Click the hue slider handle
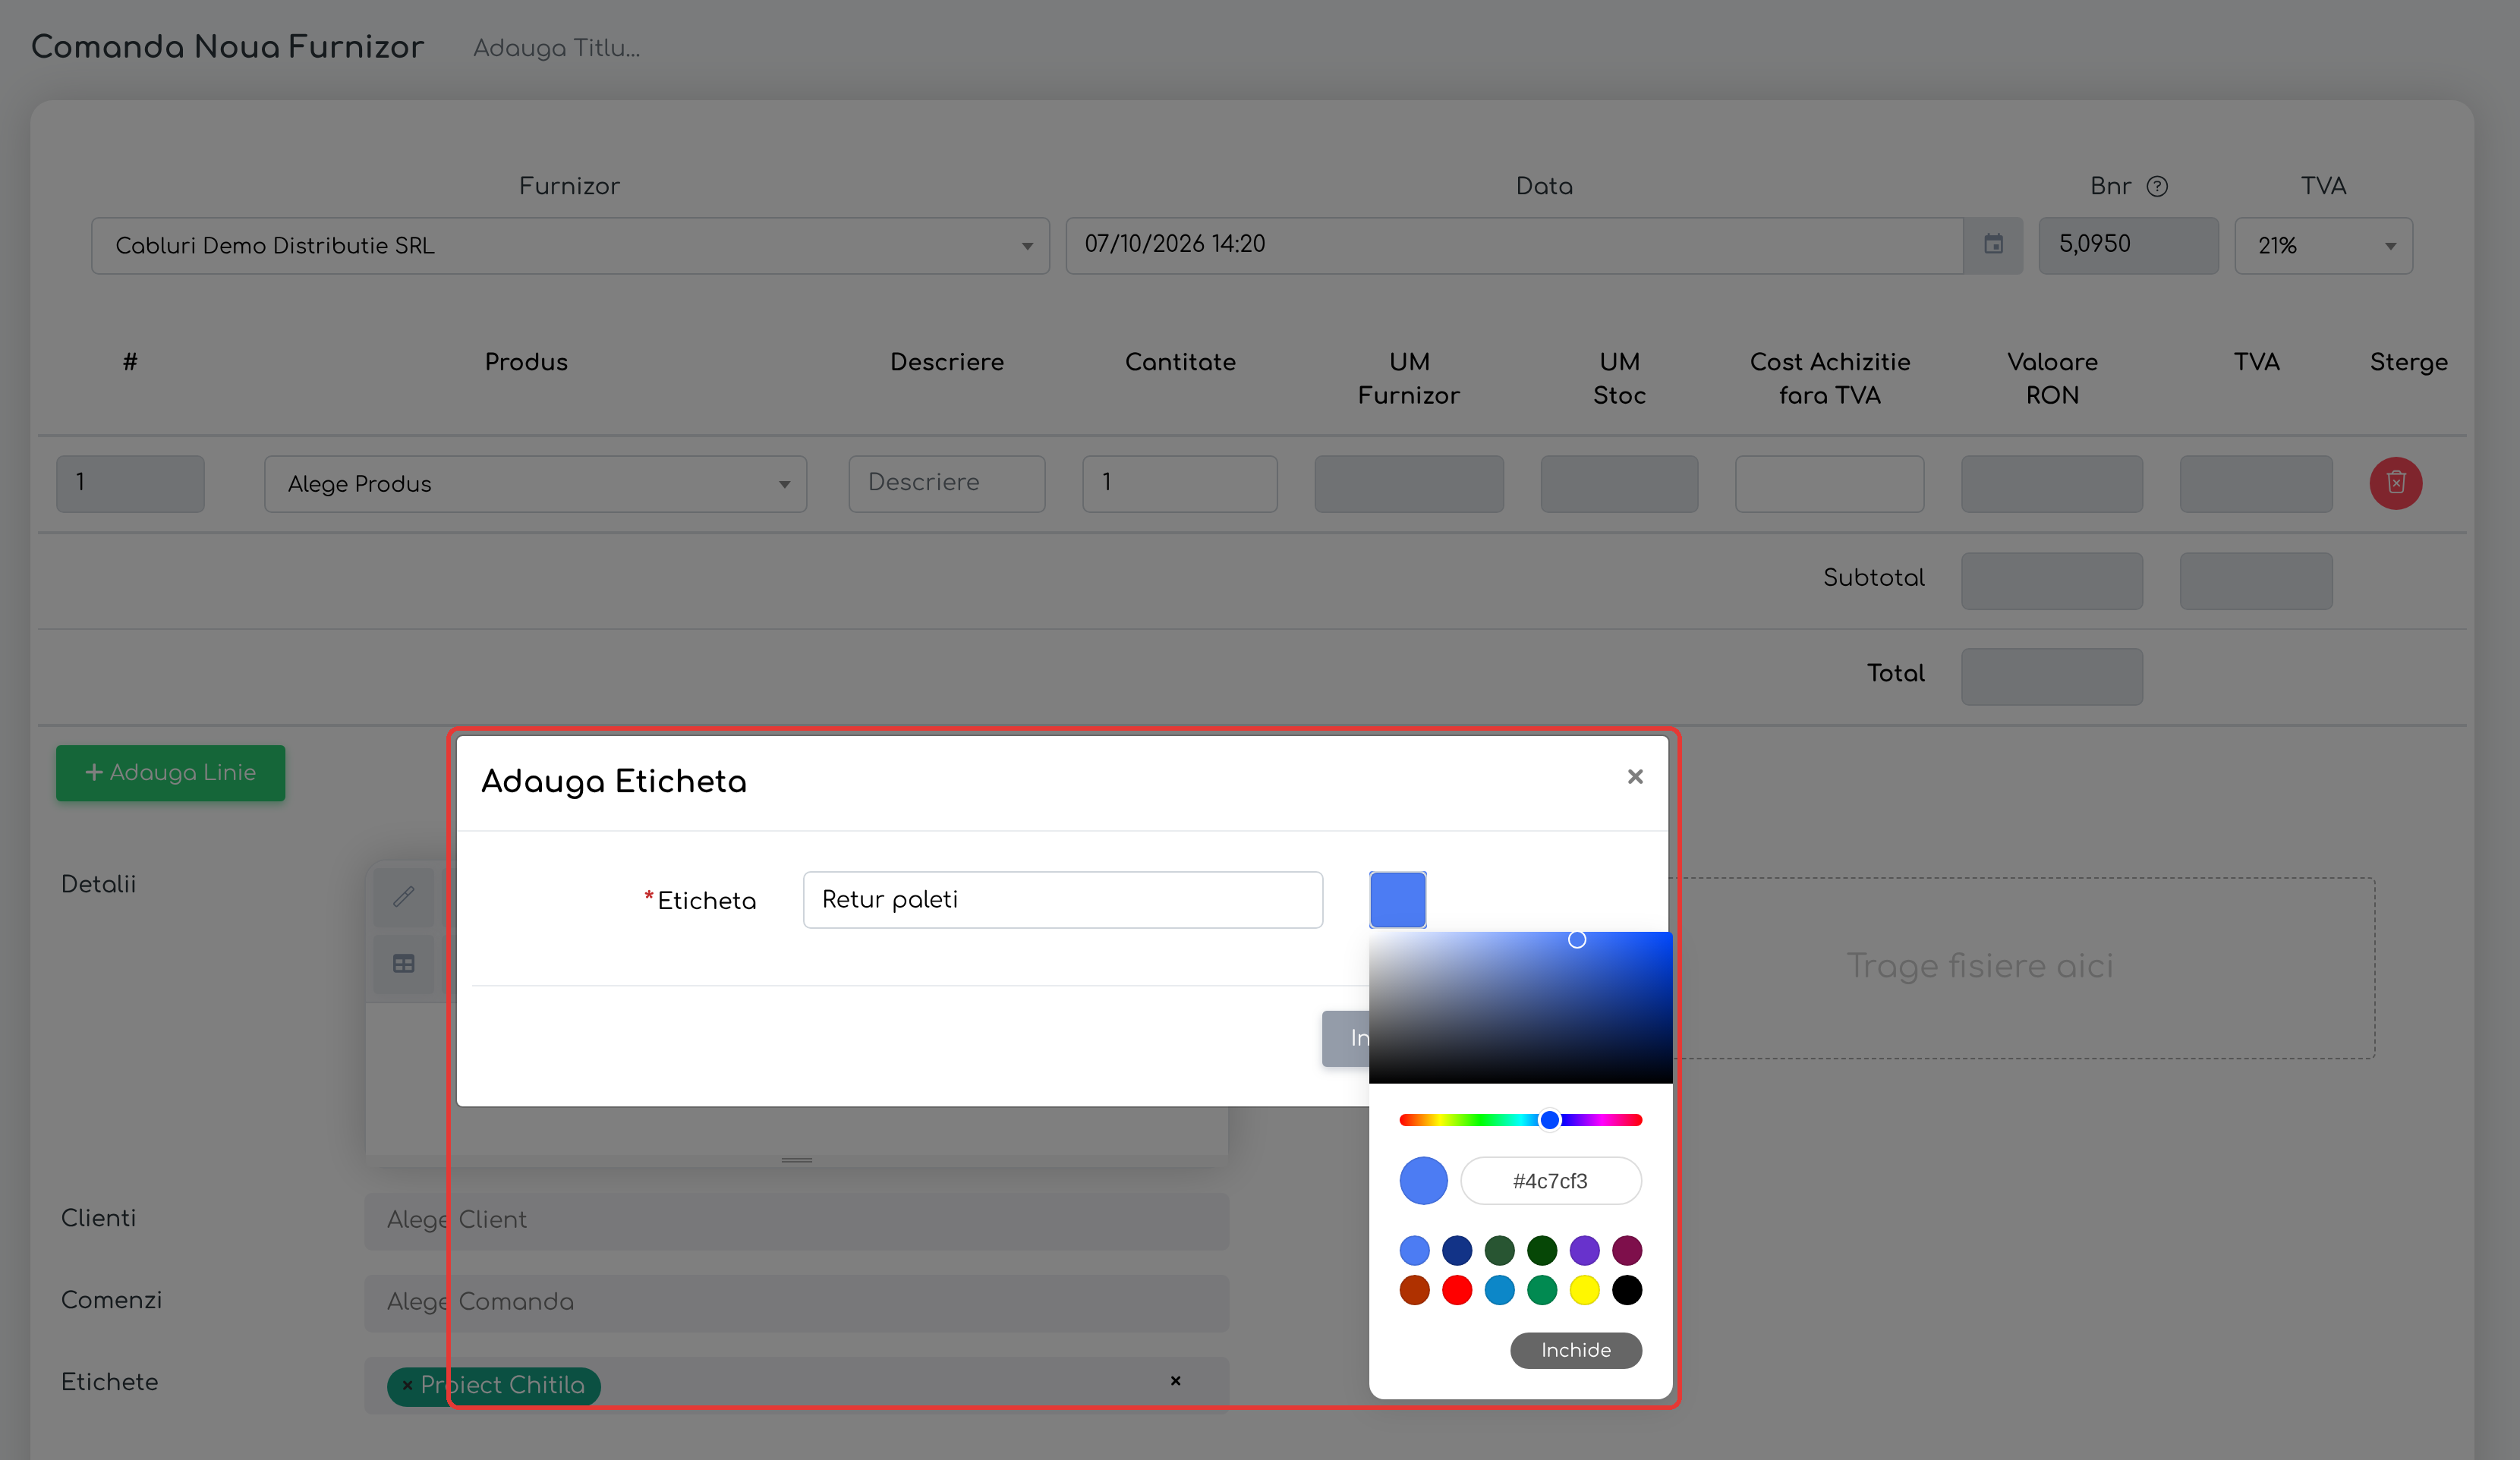The height and width of the screenshot is (1460, 2520). (x=1550, y=1120)
